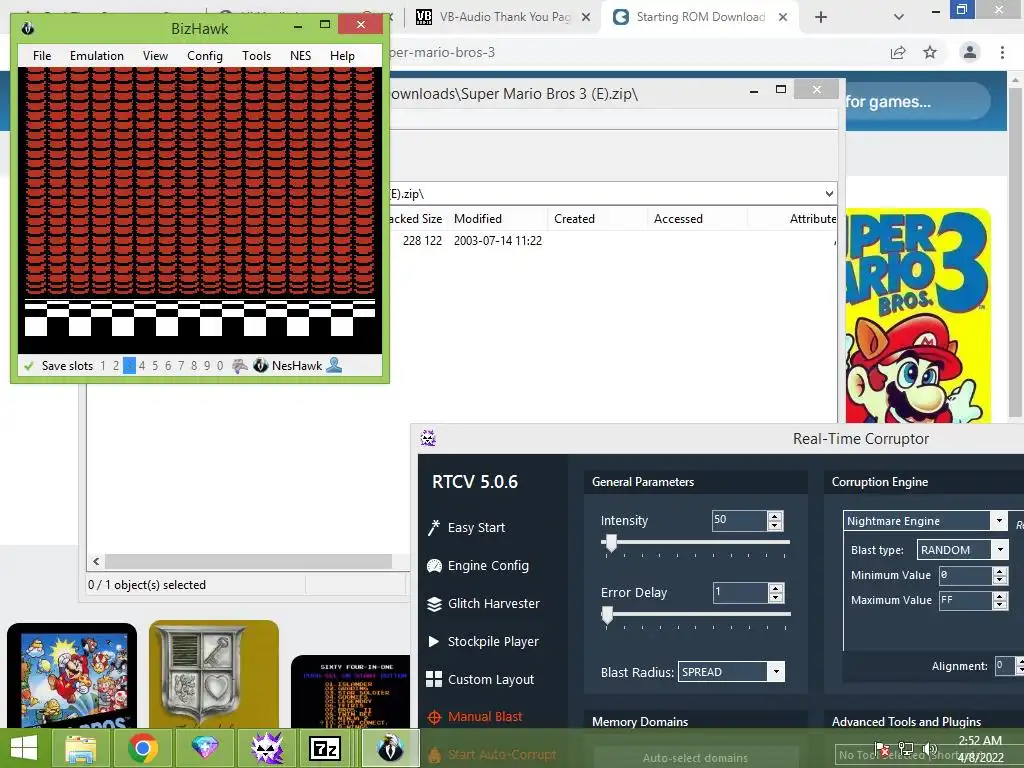The image size is (1024, 768).
Task: Open the diamond gem app on taskbar
Action: pos(204,748)
